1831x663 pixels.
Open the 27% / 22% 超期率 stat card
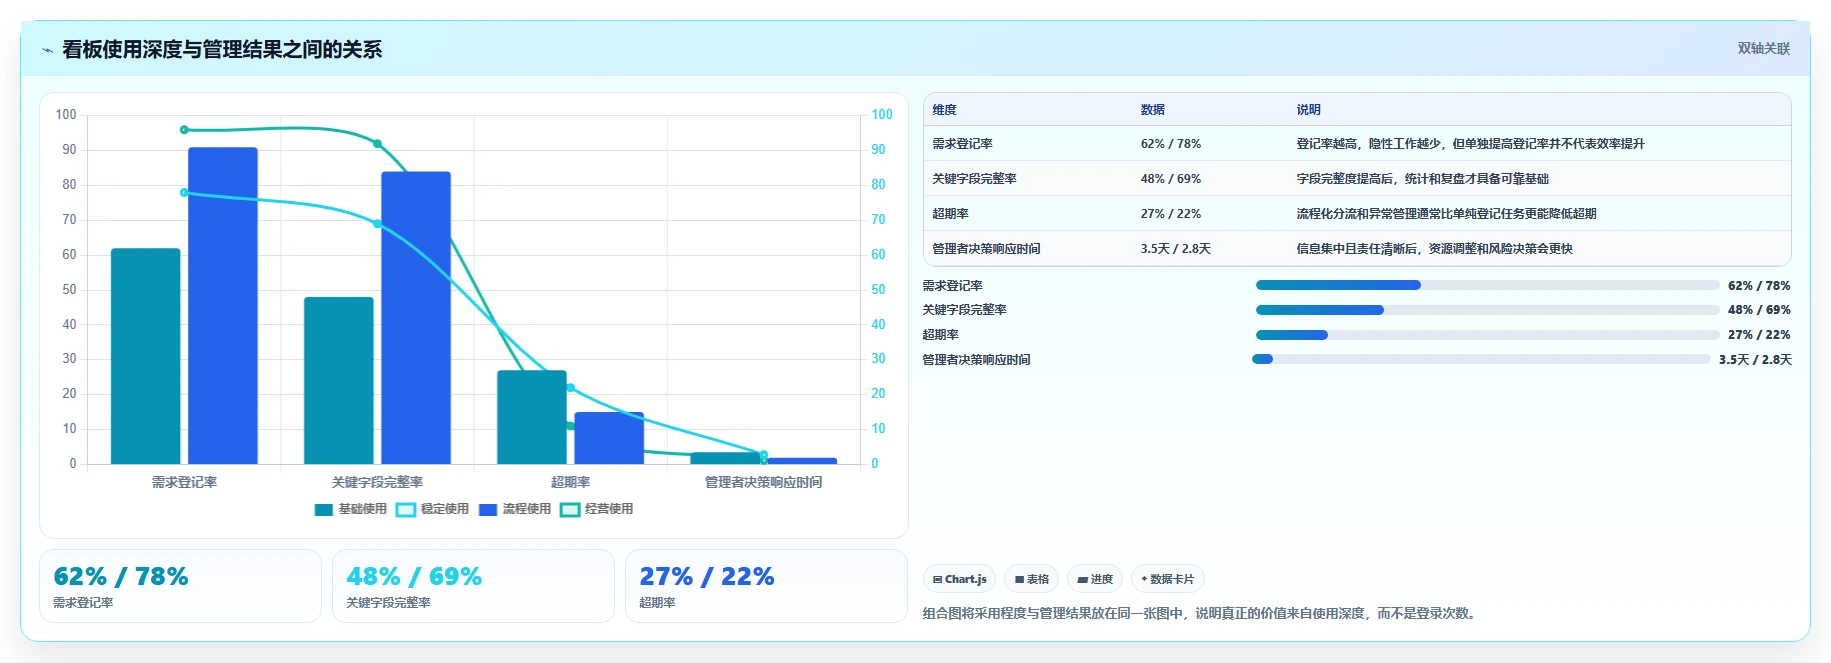point(766,586)
